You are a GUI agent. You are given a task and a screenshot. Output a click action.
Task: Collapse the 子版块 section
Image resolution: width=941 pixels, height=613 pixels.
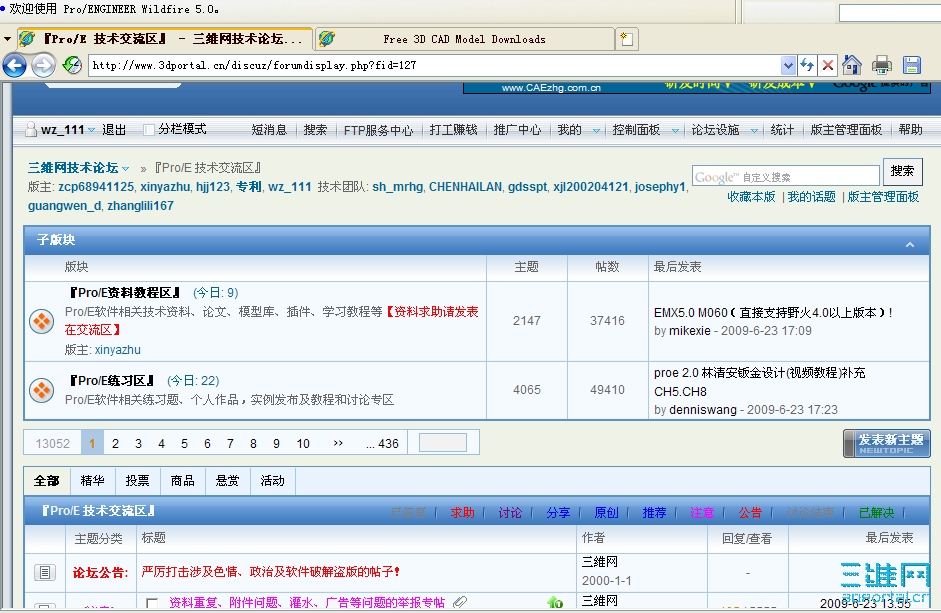point(910,244)
